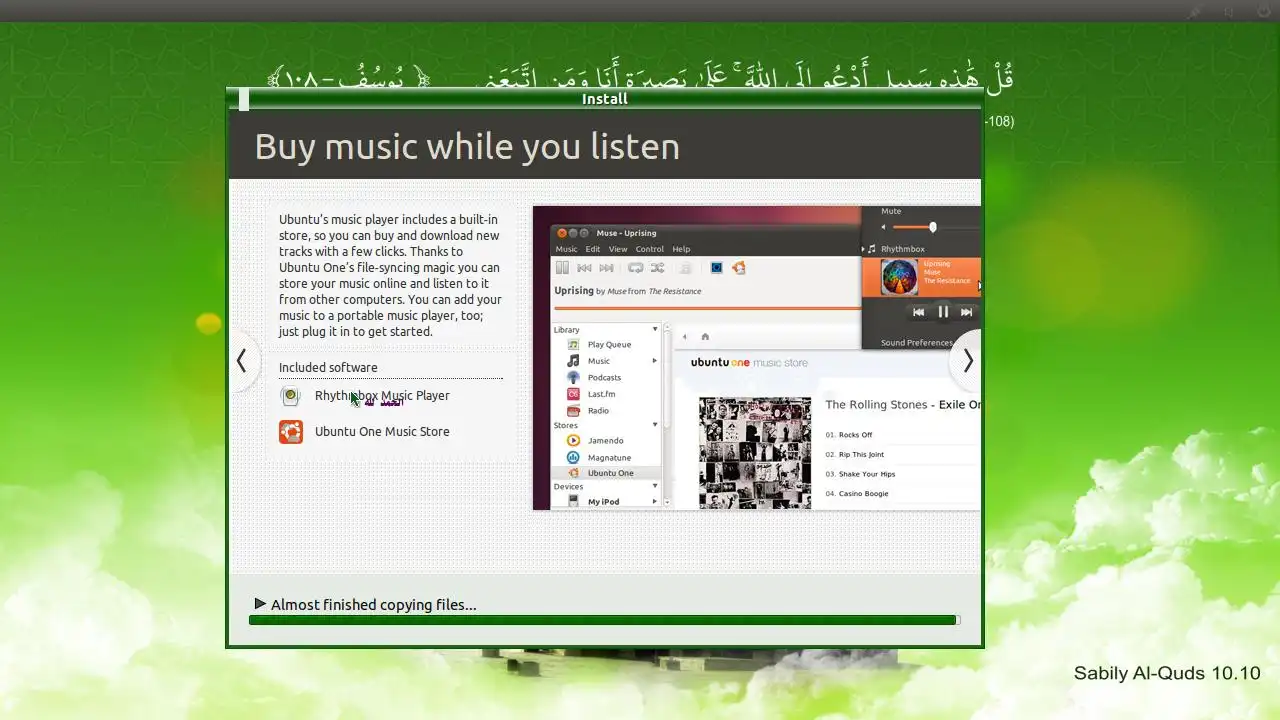Click the pause button in Rhythmbox toolbar

[562, 268]
